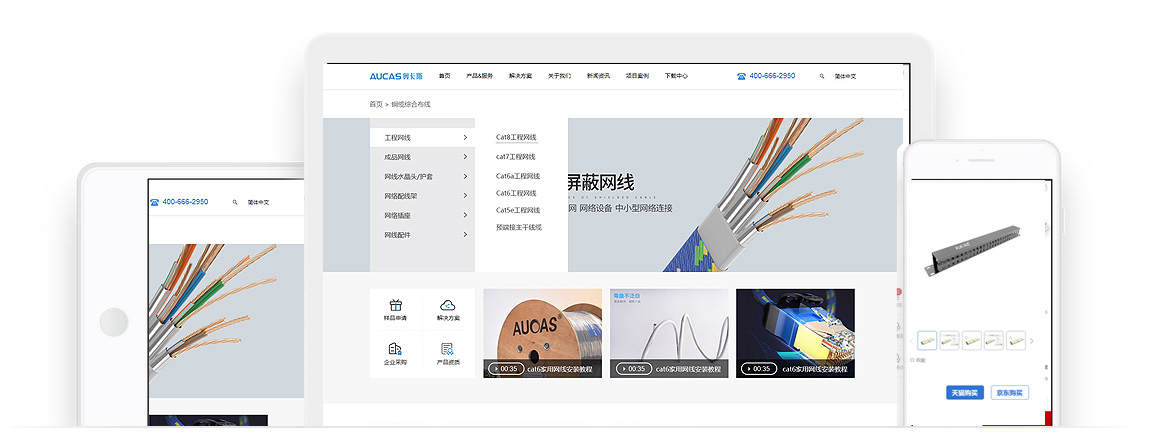The height and width of the screenshot is (433, 1165).
Task: Click the 天猫购买 blue button
Action: (x=964, y=392)
